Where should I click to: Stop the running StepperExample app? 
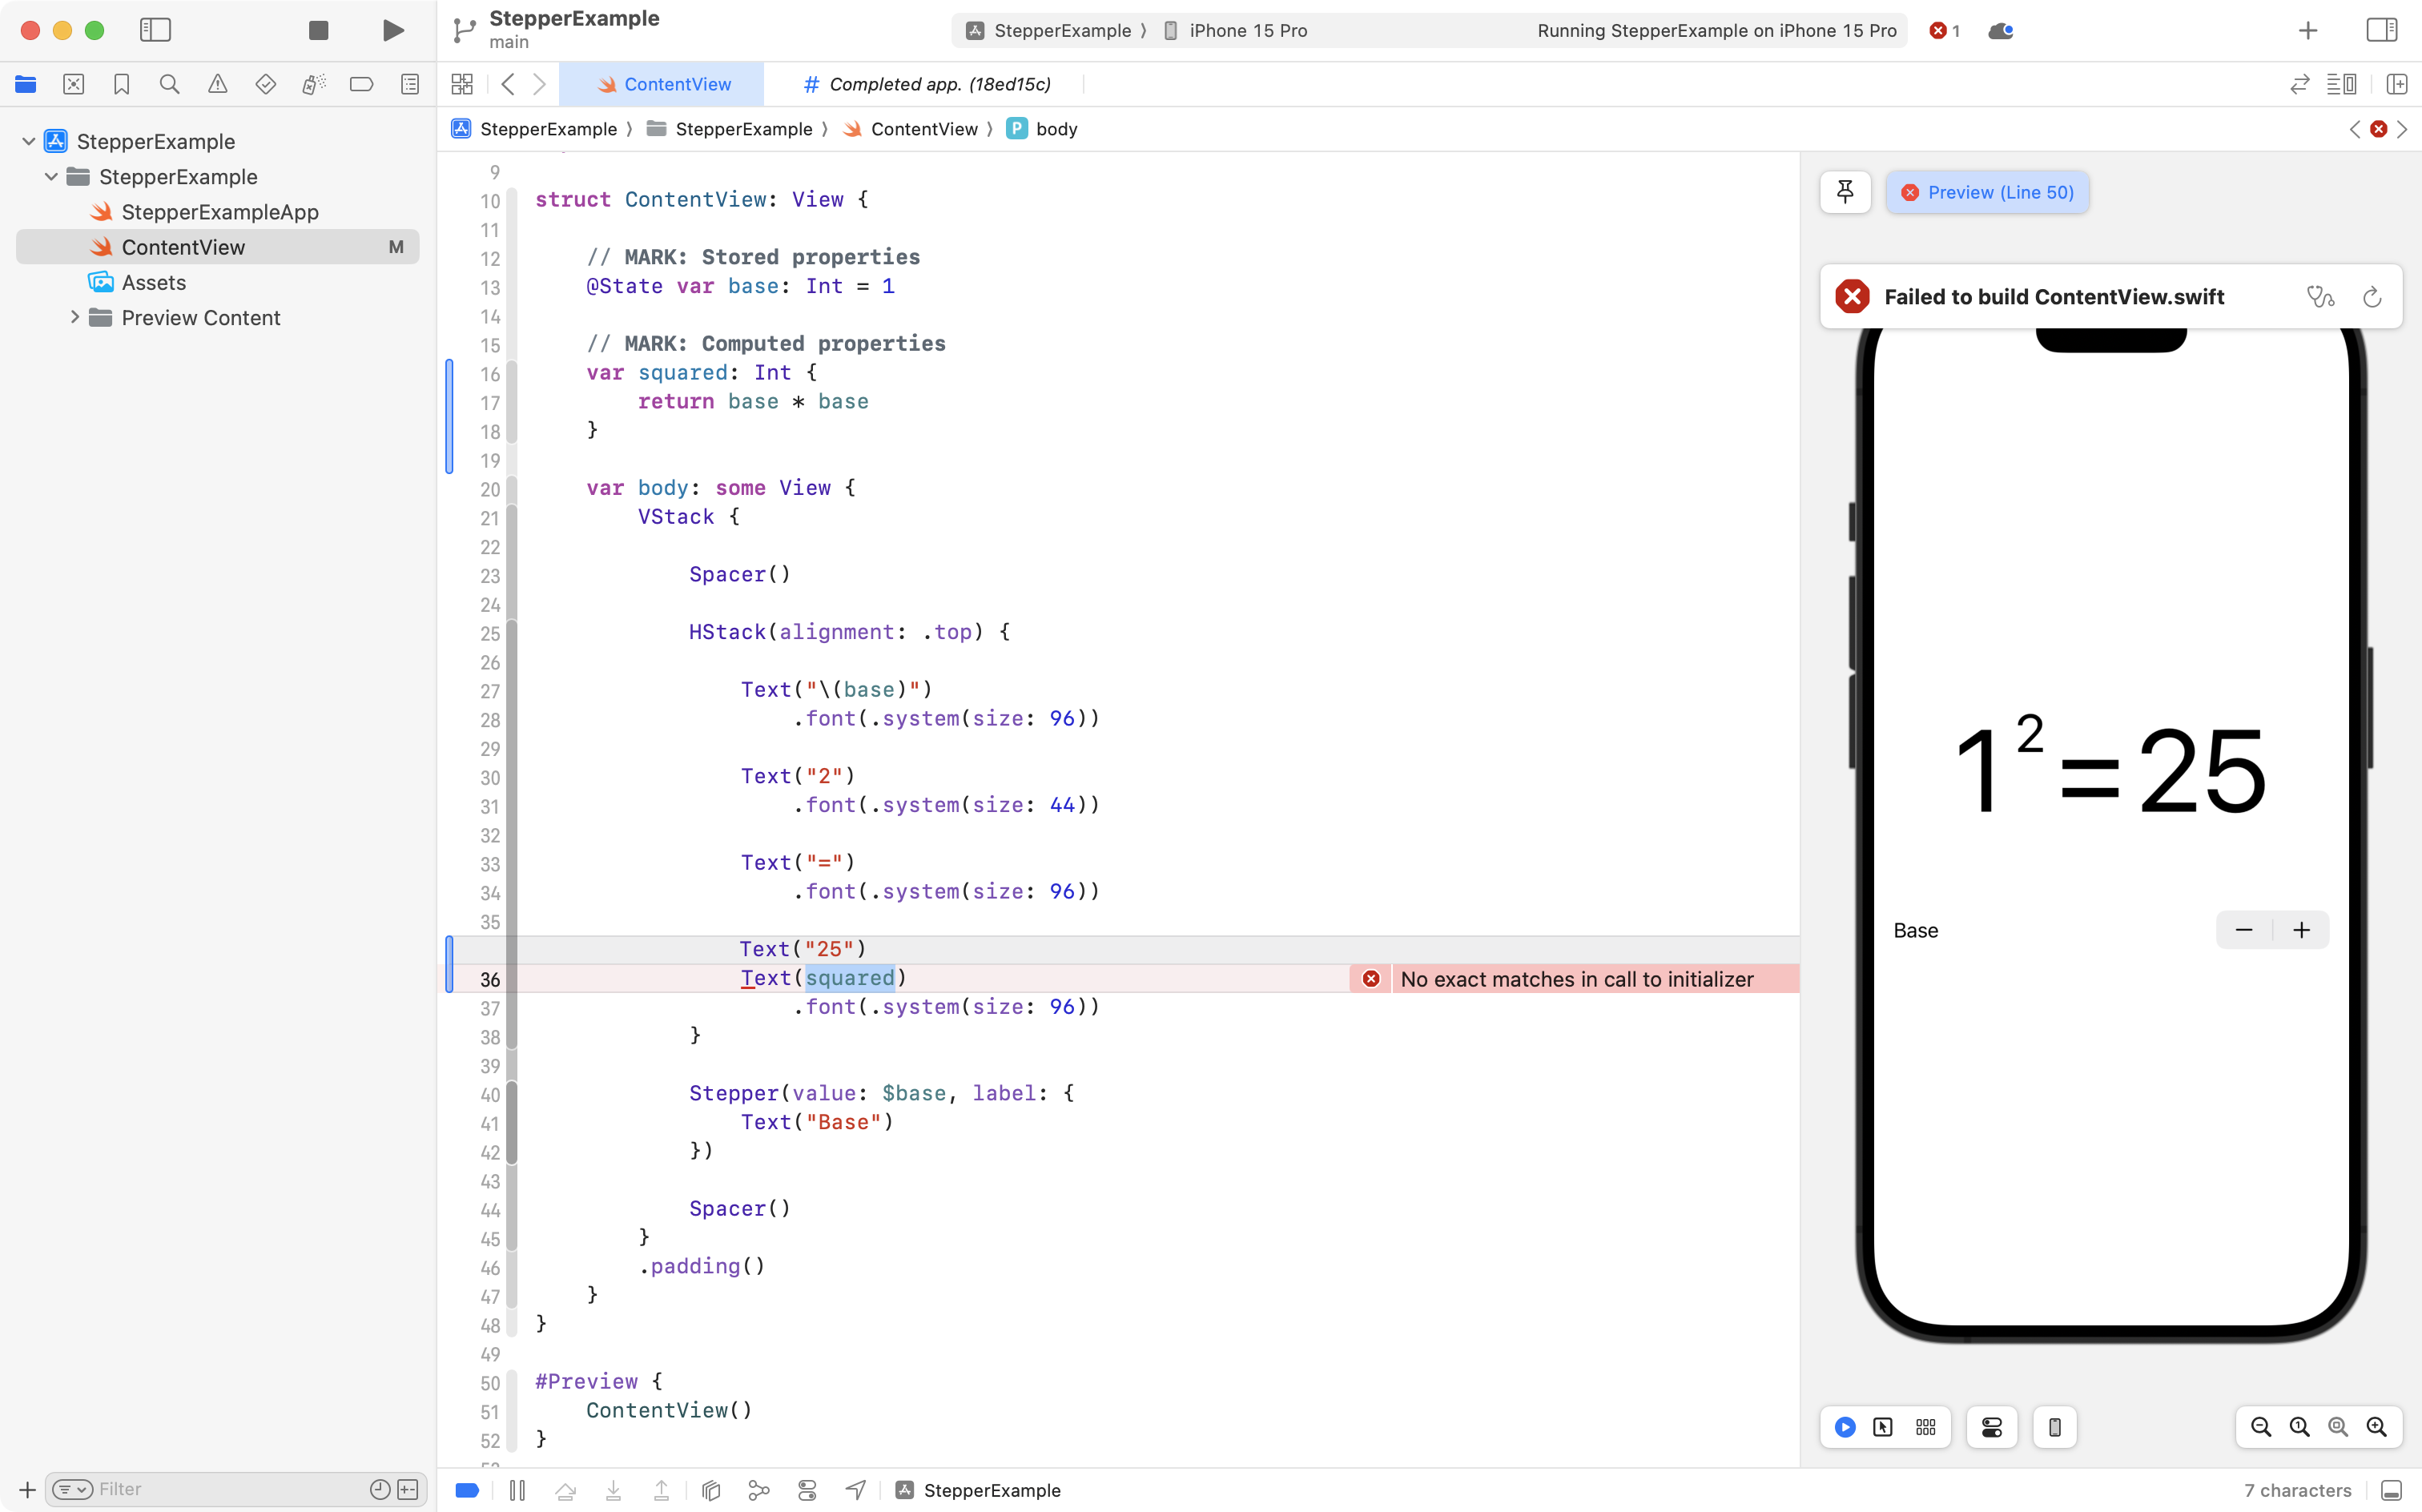pos(318,30)
